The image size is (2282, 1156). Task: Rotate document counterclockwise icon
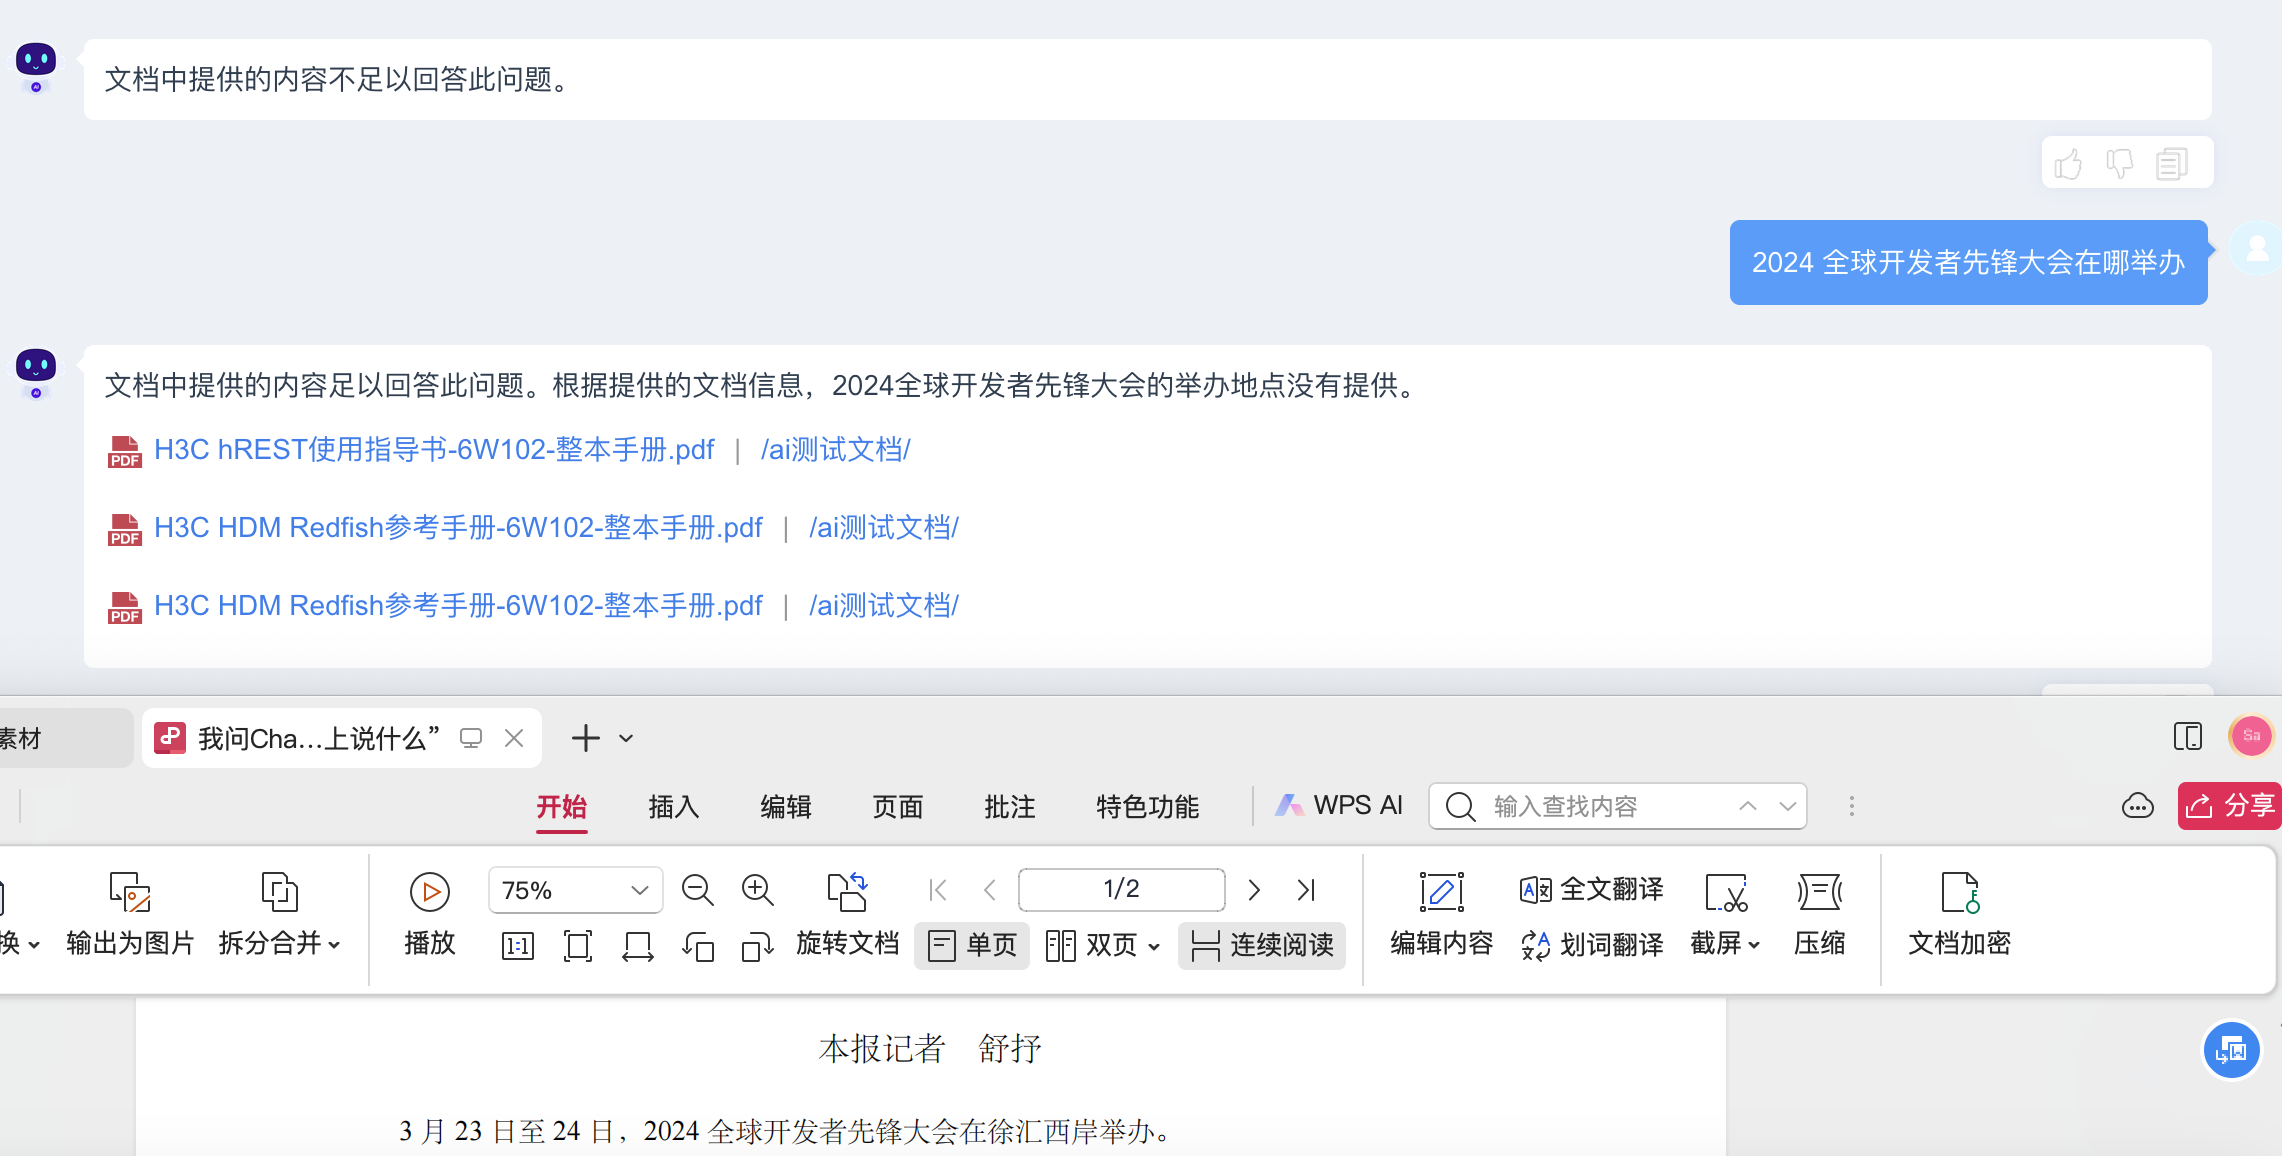pyautogui.click(x=698, y=946)
